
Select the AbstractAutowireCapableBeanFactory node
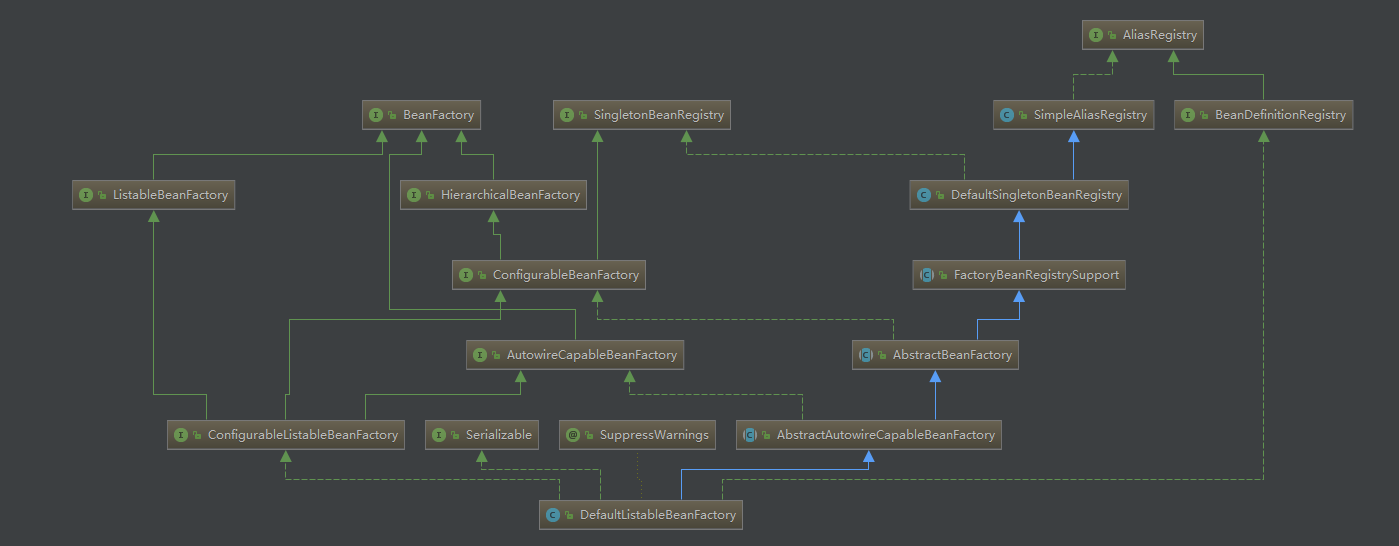click(868, 435)
